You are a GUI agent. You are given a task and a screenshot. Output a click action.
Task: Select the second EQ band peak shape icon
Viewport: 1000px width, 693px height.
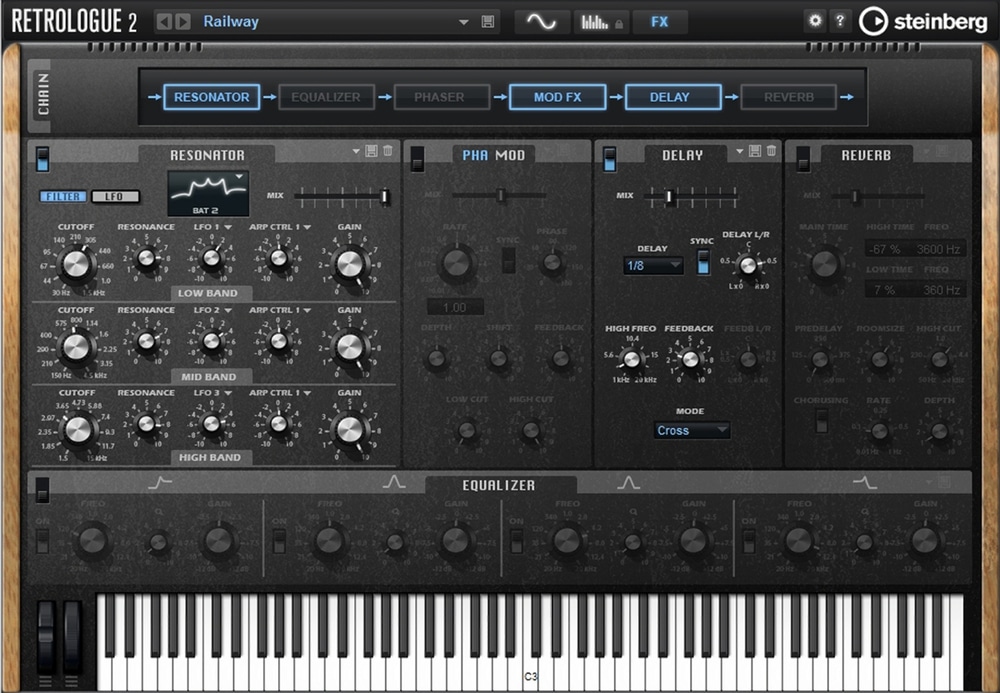point(393,483)
